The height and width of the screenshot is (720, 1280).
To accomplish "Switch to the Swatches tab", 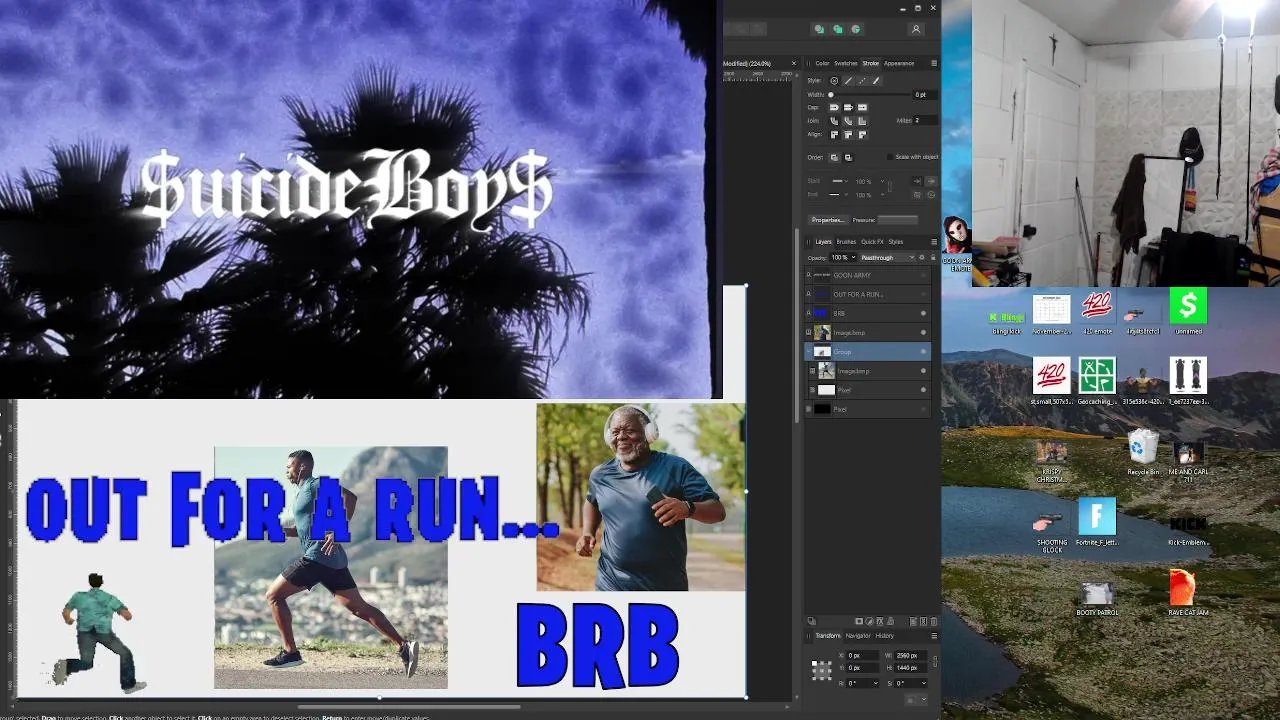I will (x=846, y=63).
